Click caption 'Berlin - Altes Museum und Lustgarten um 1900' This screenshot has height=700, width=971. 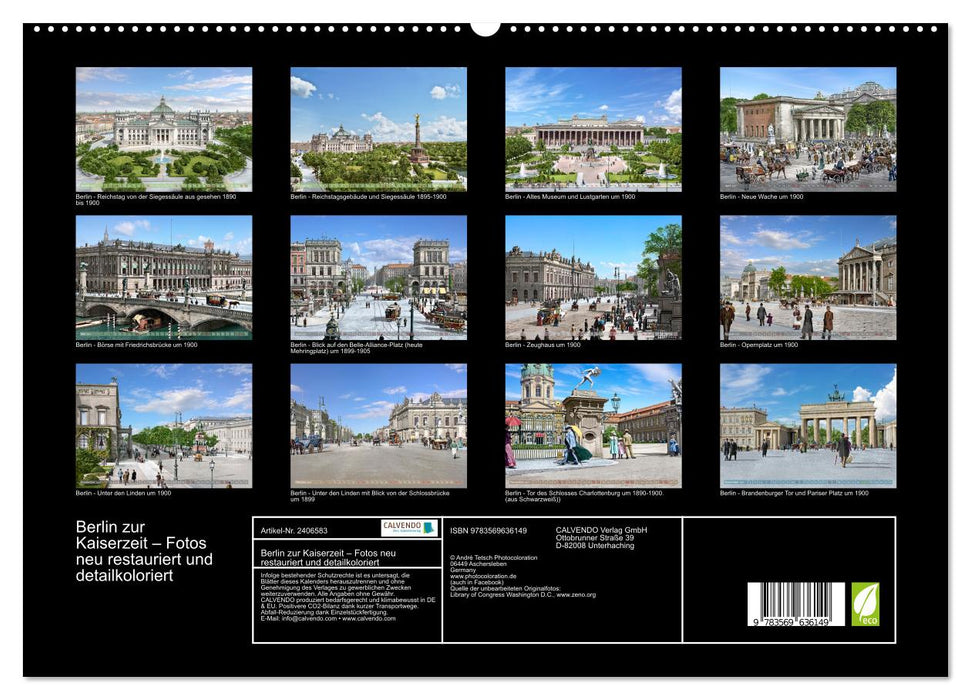pyautogui.click(x=570, y=196)
